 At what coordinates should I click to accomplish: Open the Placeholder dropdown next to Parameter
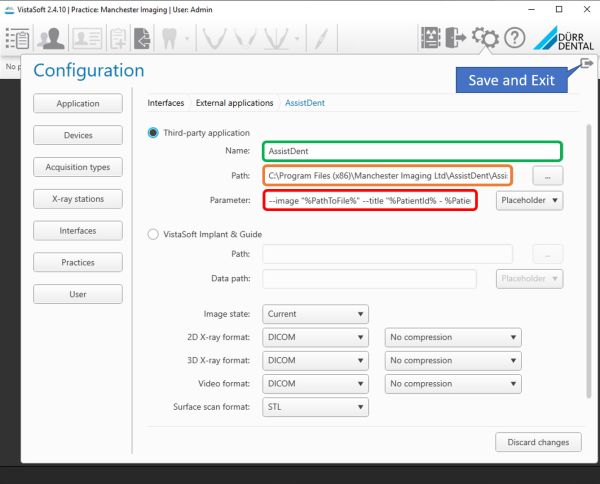pos(529,200)
